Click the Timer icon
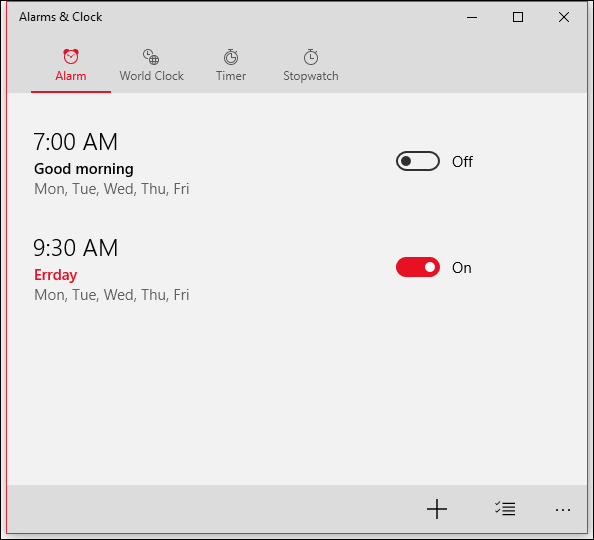The width and height of the screenshot is (594, 540). (231, 57)
